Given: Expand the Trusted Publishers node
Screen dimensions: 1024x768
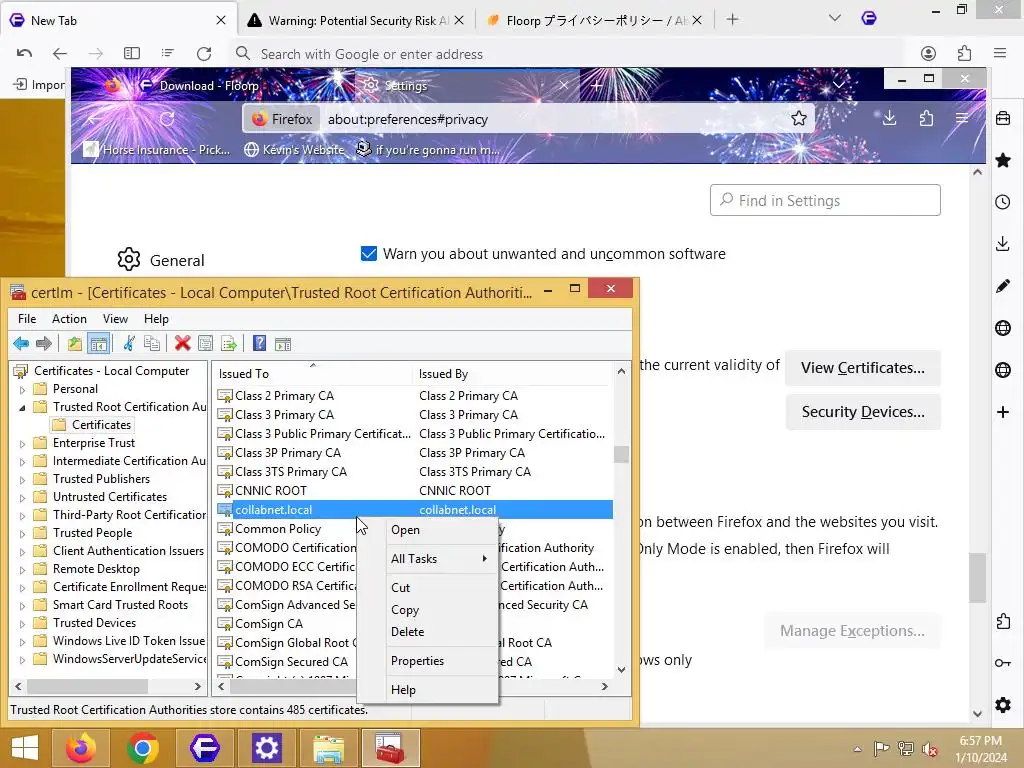Looking at the screenshot, I should click(22, 480).
